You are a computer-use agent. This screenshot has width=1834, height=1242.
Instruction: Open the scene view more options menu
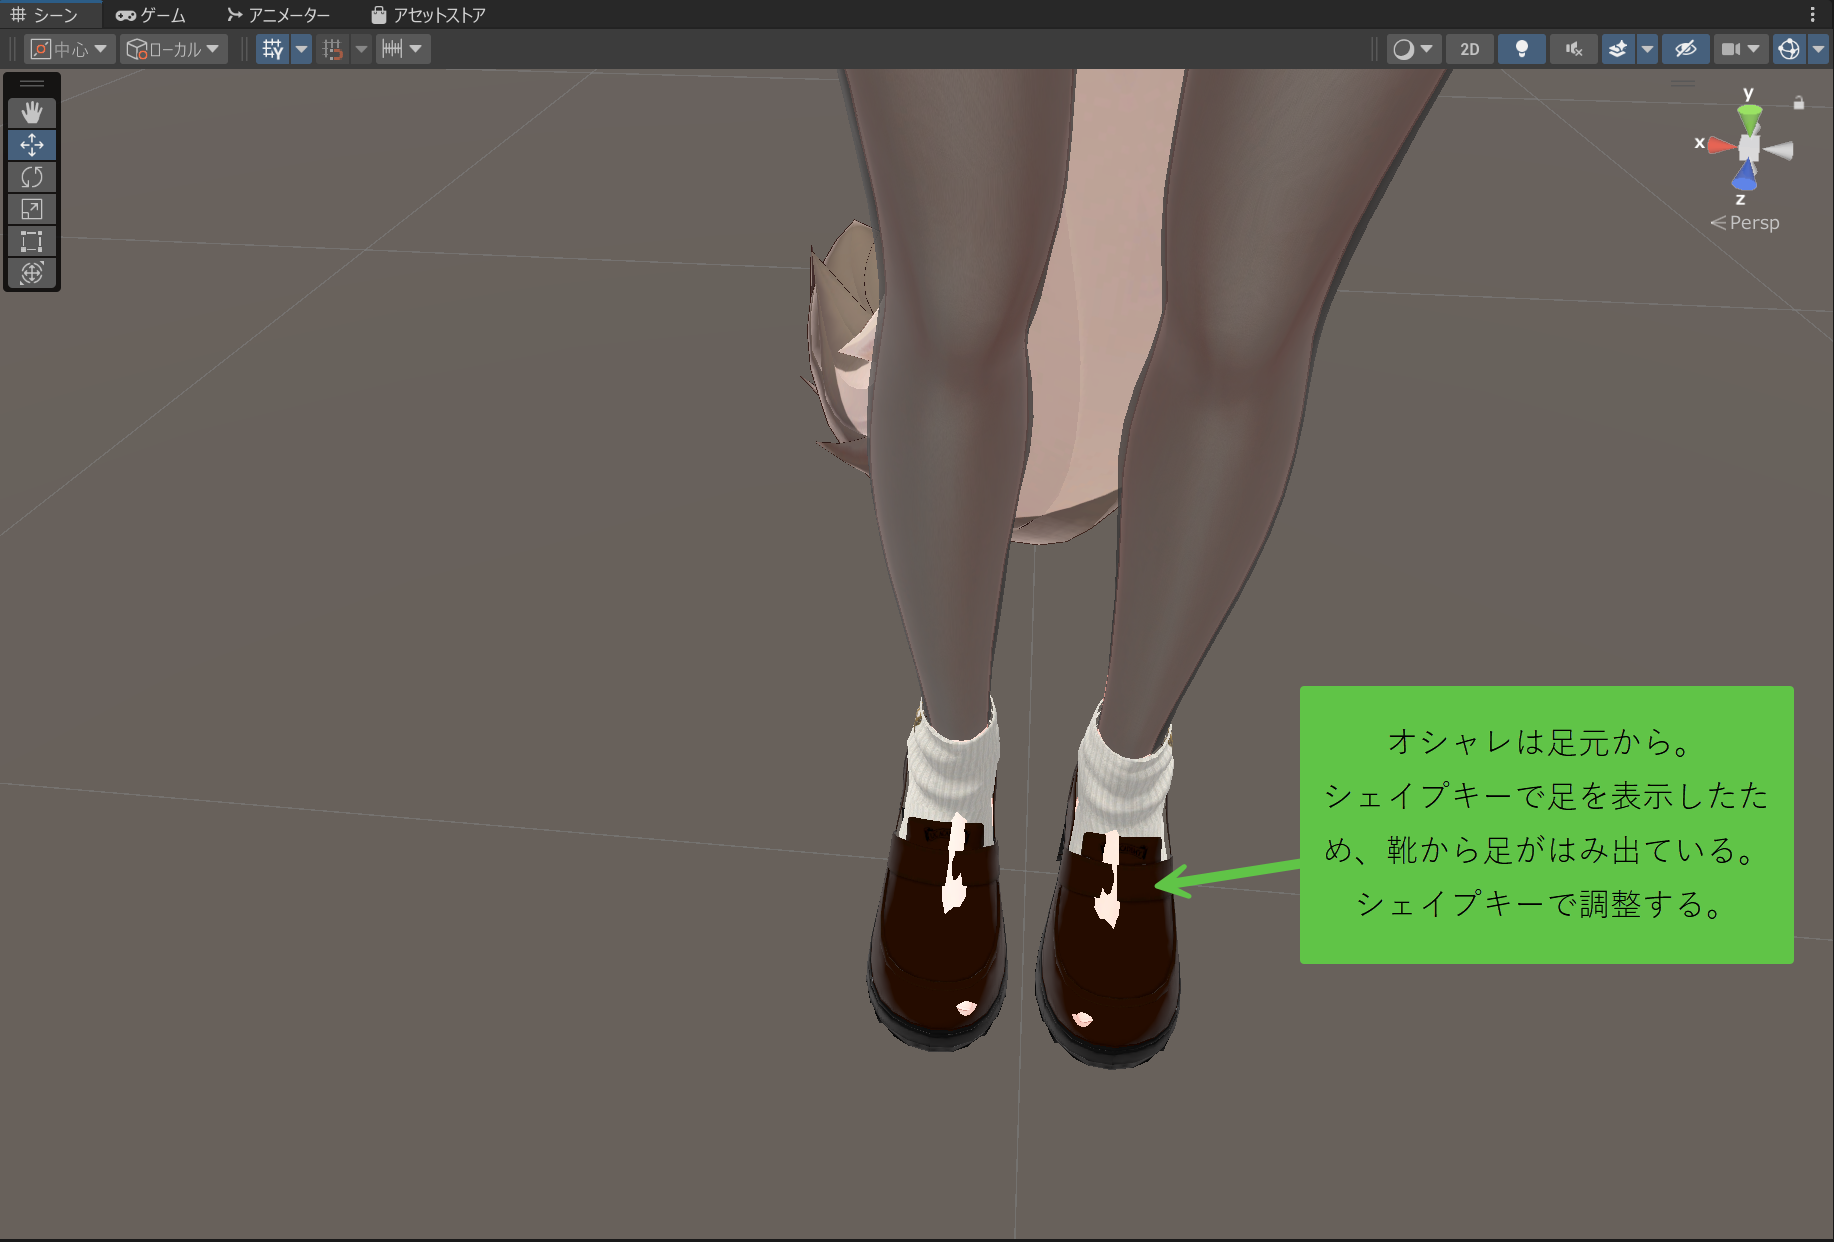1812,14
